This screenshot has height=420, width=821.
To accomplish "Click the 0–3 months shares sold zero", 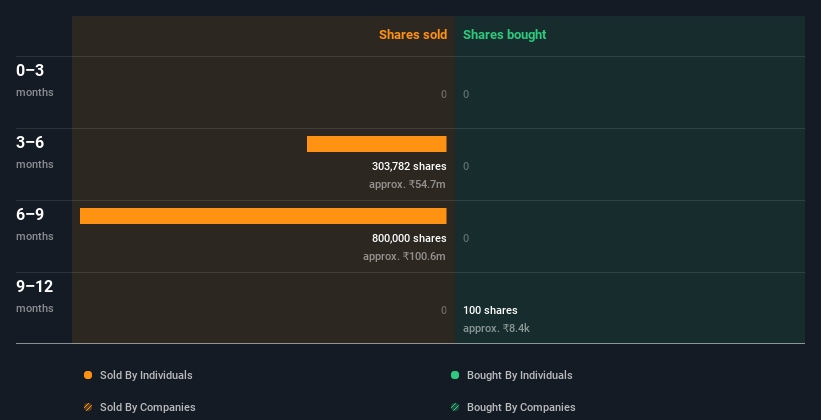I will 444,94.
